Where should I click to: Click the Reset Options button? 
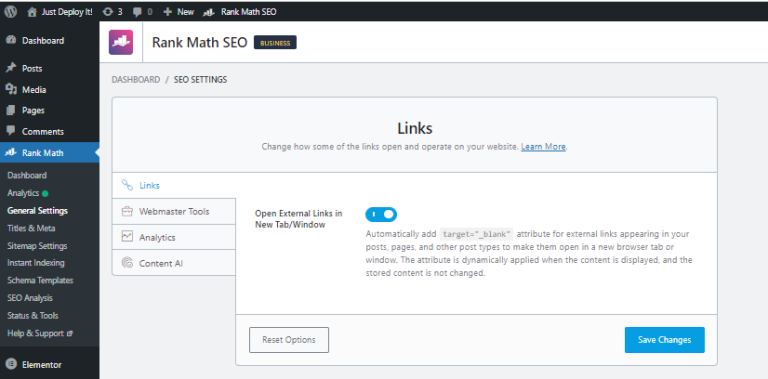point(289,340)
